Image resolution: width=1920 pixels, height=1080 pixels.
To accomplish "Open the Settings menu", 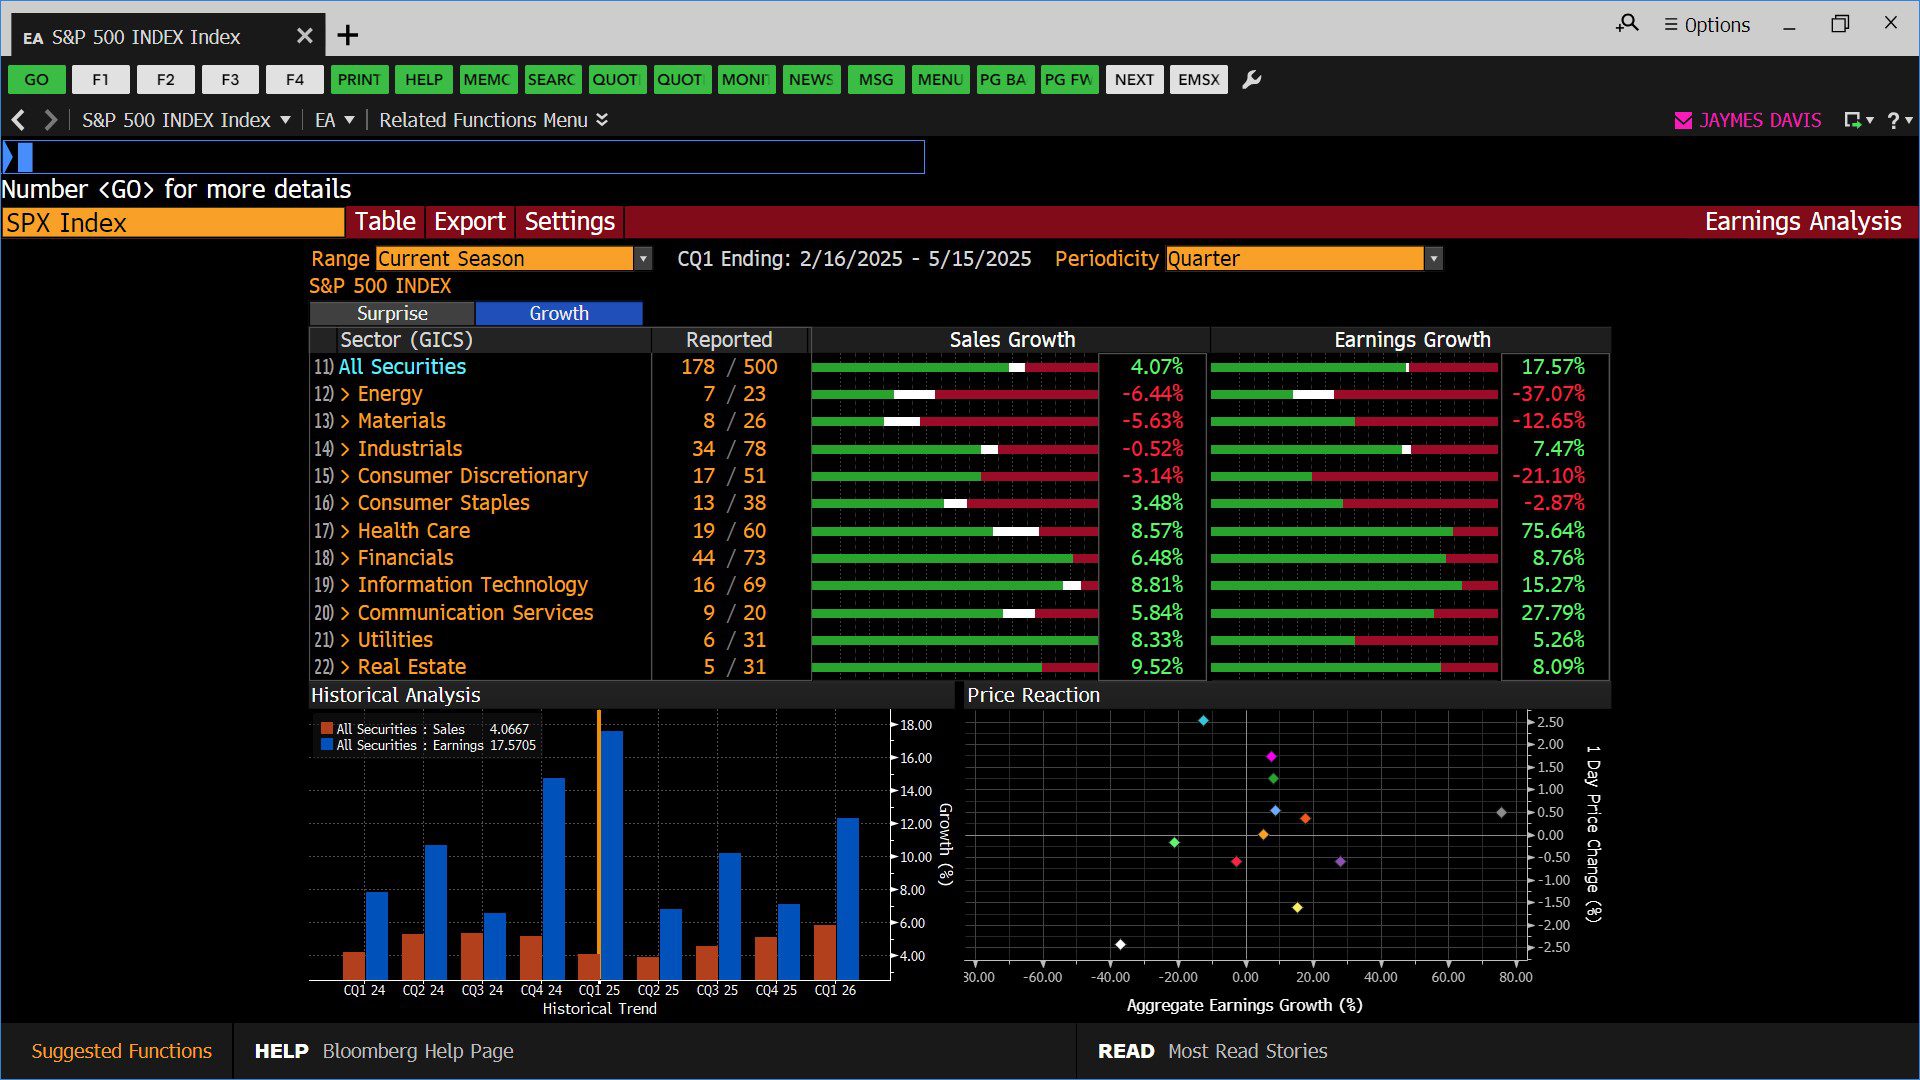I will pyautogui.click(x=569, y=221).
